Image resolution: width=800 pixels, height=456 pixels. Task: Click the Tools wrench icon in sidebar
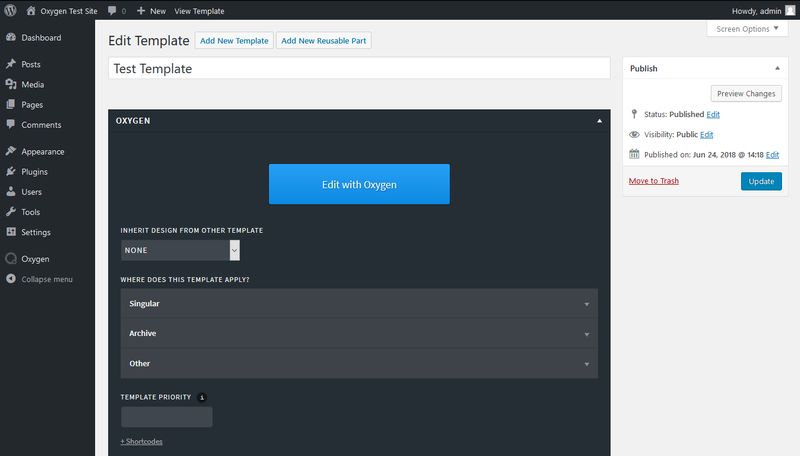pyautogui.click(x=11, y=212)
